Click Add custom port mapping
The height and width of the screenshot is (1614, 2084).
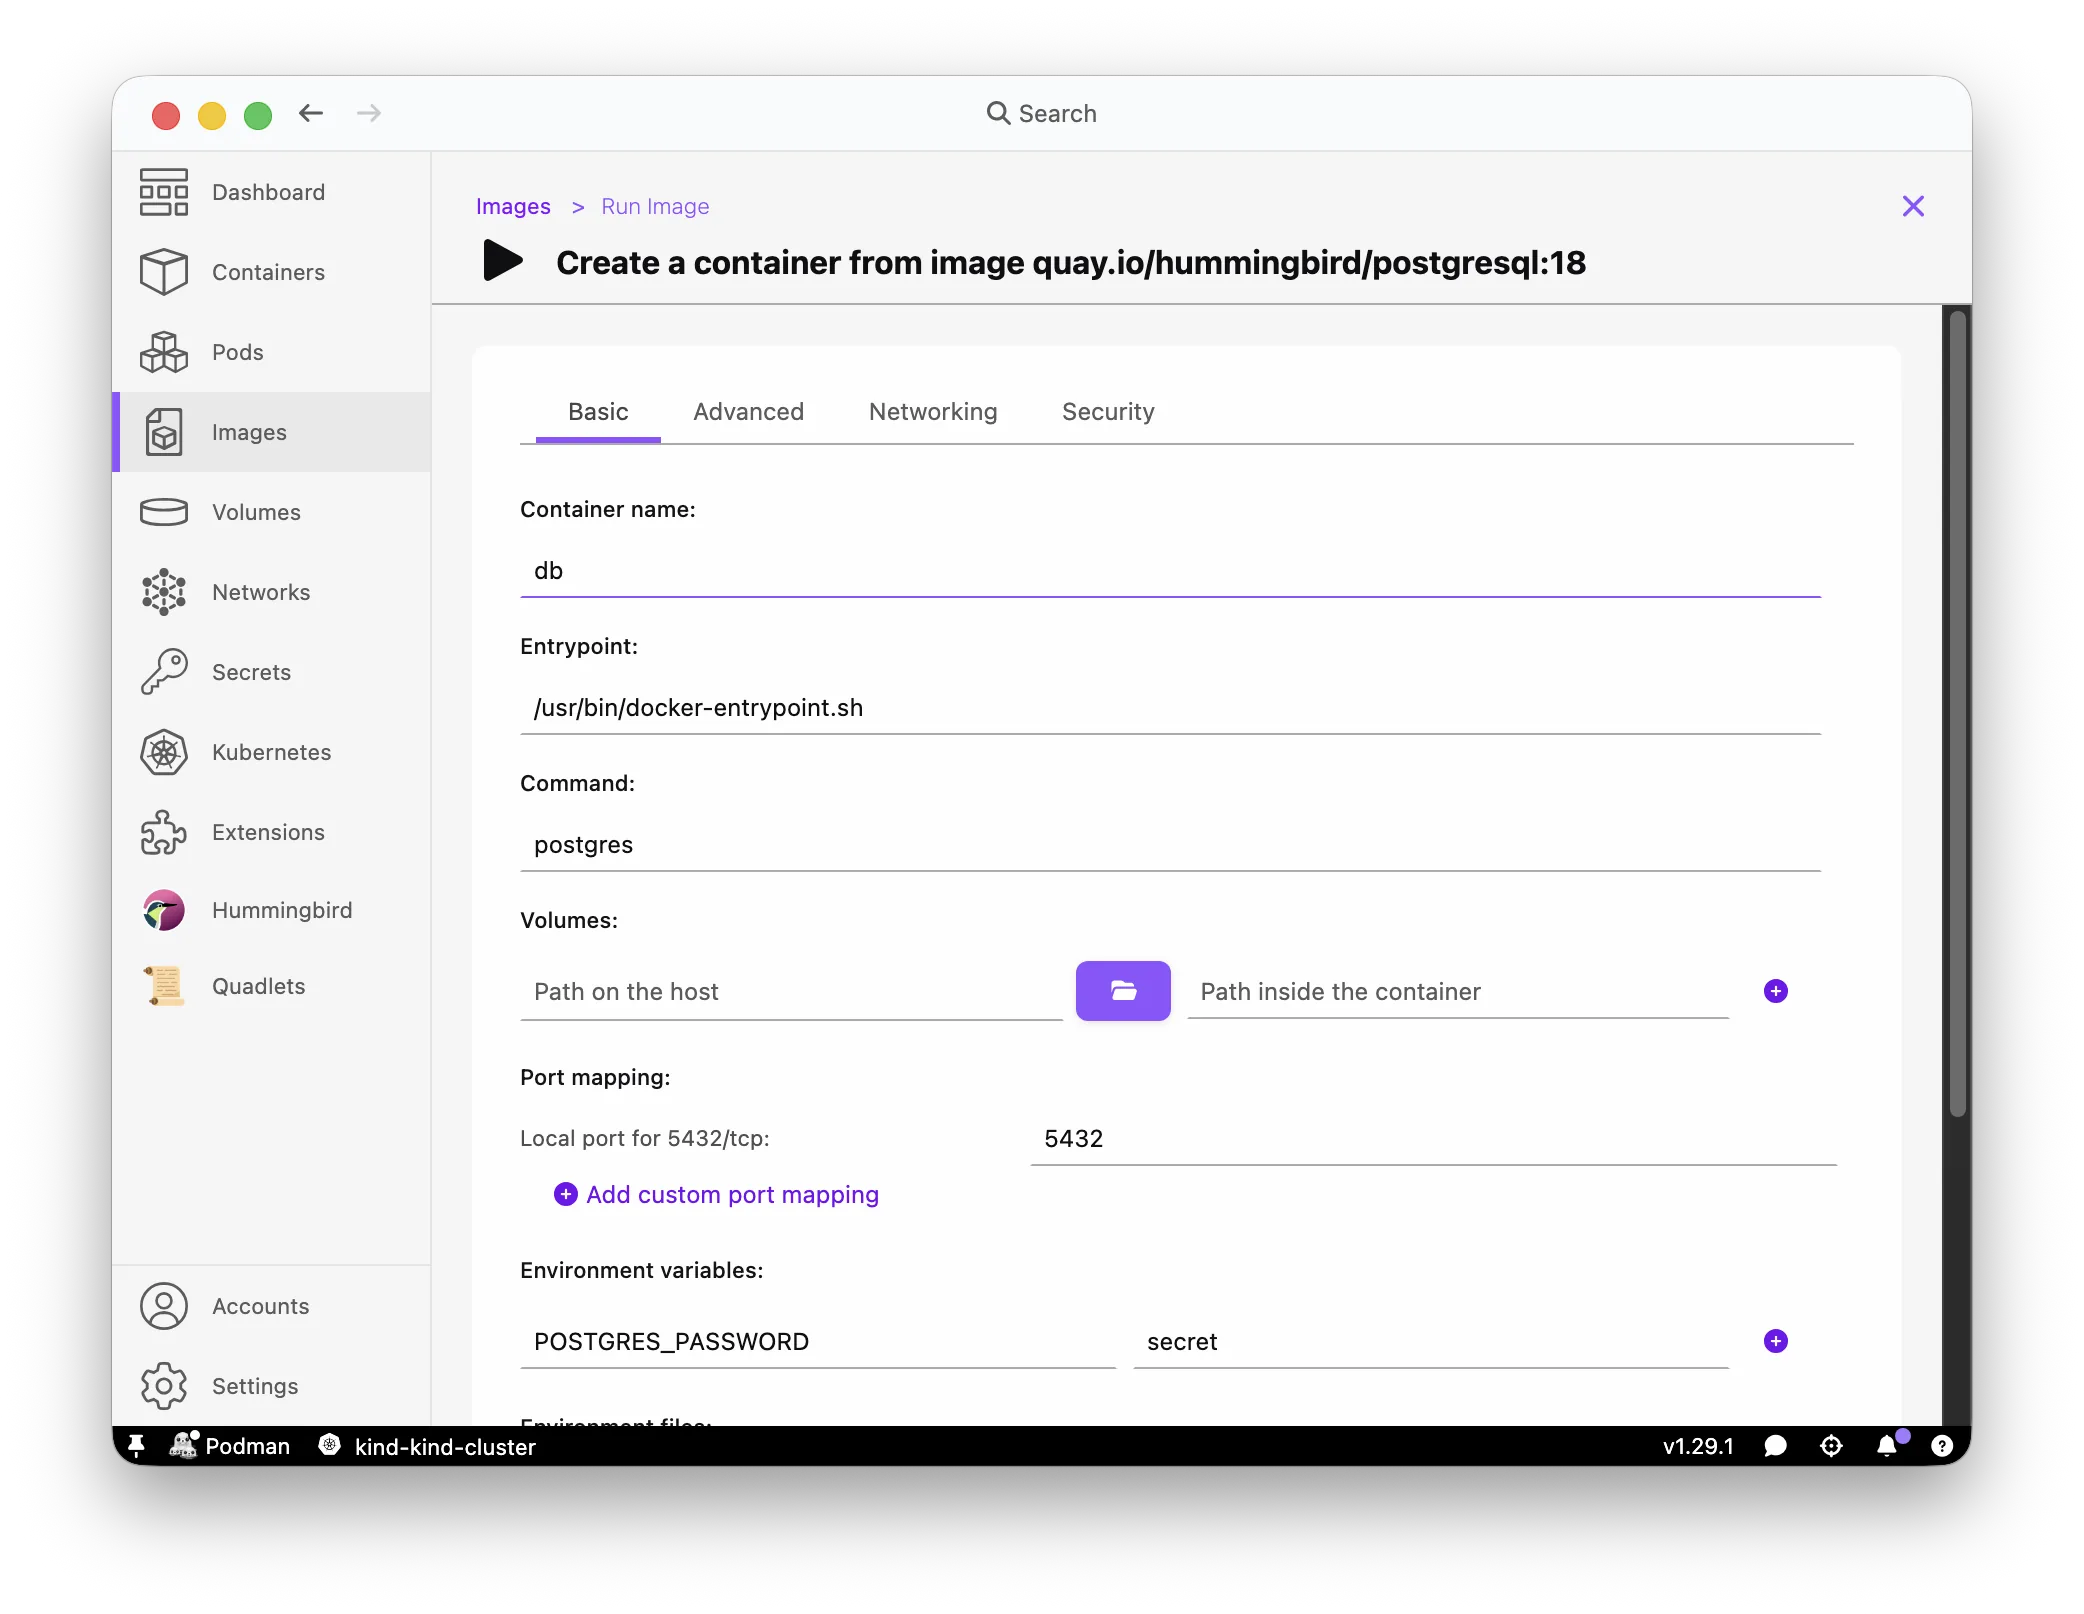point(716,1194)
